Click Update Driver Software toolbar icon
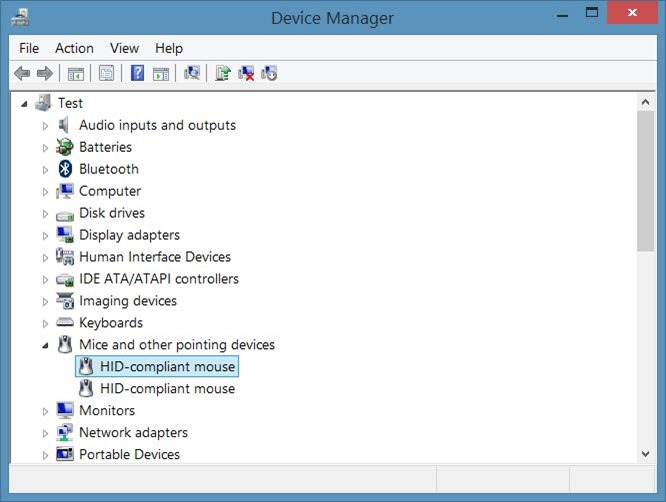This screenshot has height=502, width=666. pos(223,73)
